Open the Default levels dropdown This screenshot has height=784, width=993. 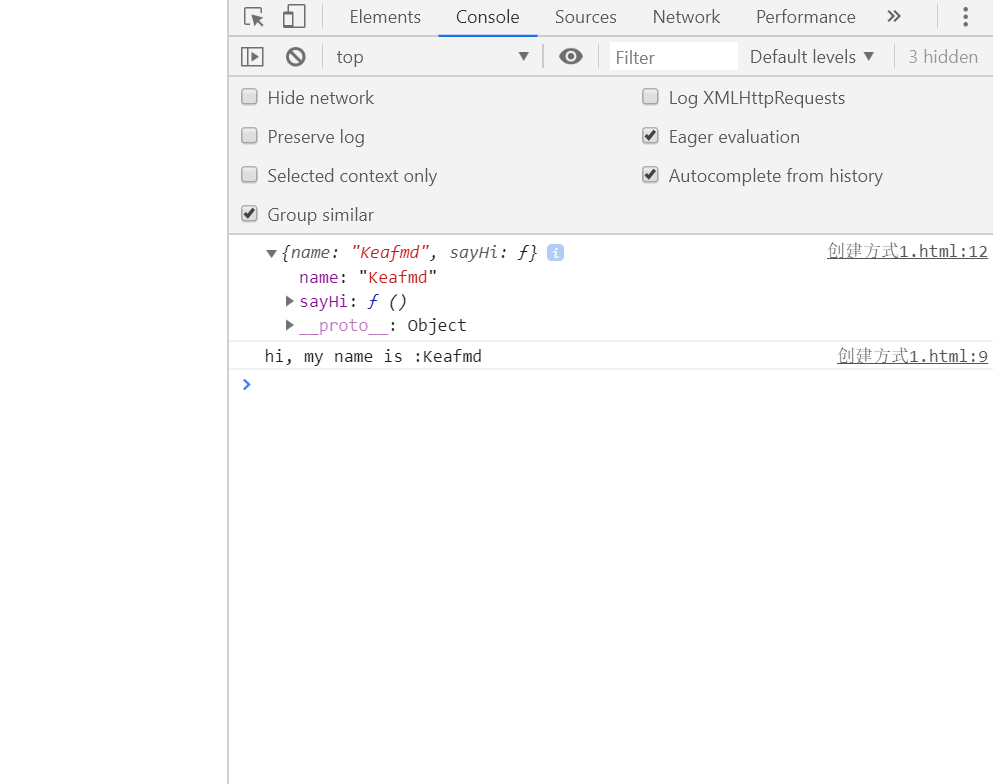click(x=812, y=57)
